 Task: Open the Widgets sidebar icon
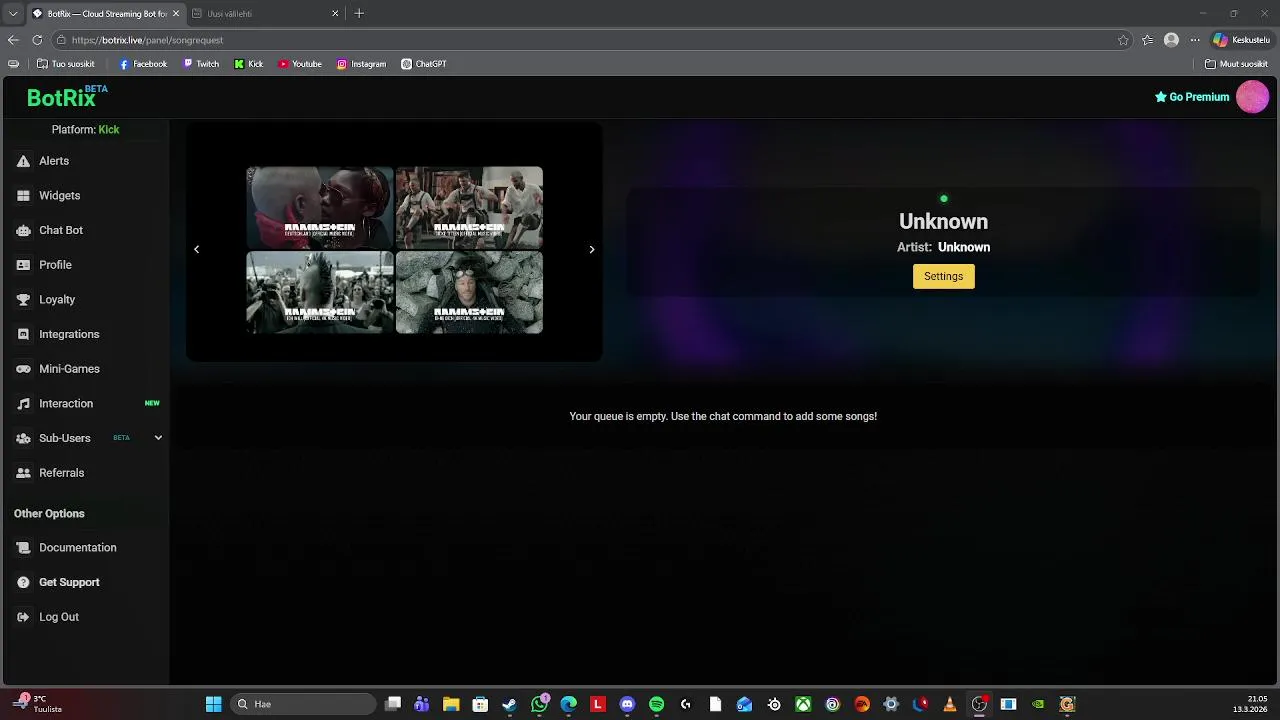(23, 196)
